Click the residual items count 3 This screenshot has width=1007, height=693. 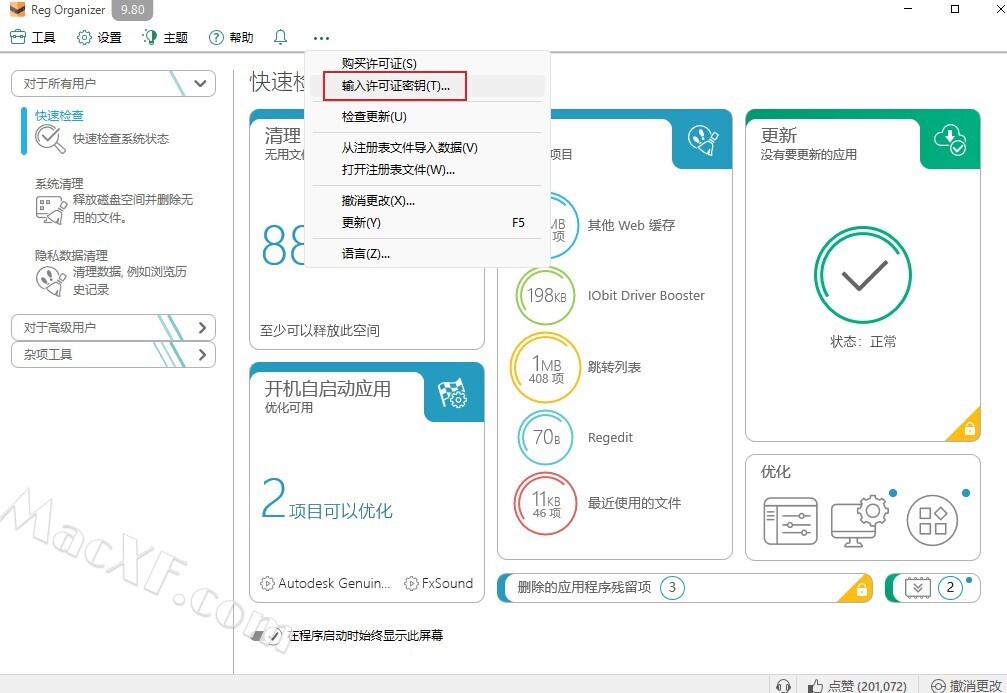pos(672,587)
